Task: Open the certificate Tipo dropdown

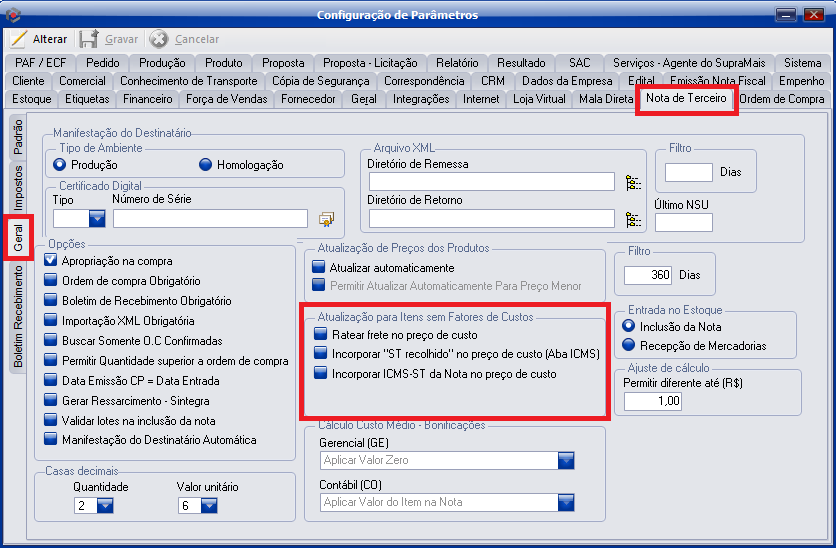Action: point(97,219)
